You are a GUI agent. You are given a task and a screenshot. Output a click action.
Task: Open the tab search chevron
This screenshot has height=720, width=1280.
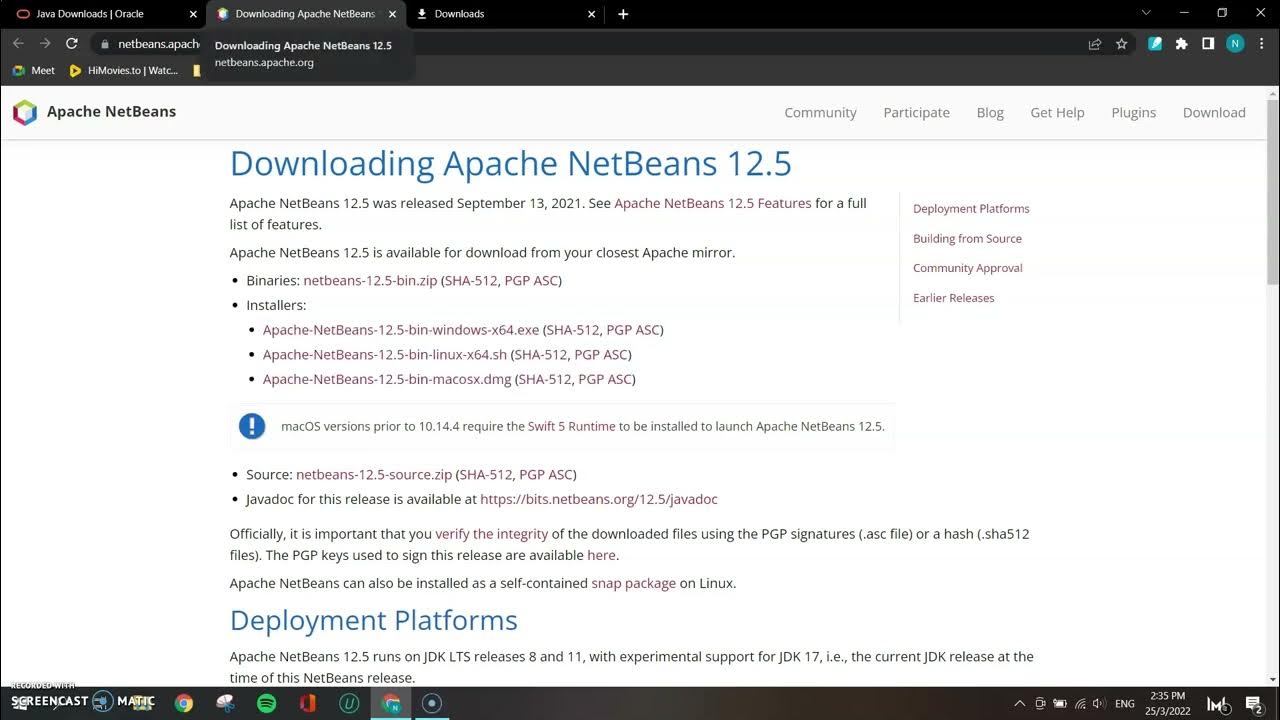tap(1147, 13)
